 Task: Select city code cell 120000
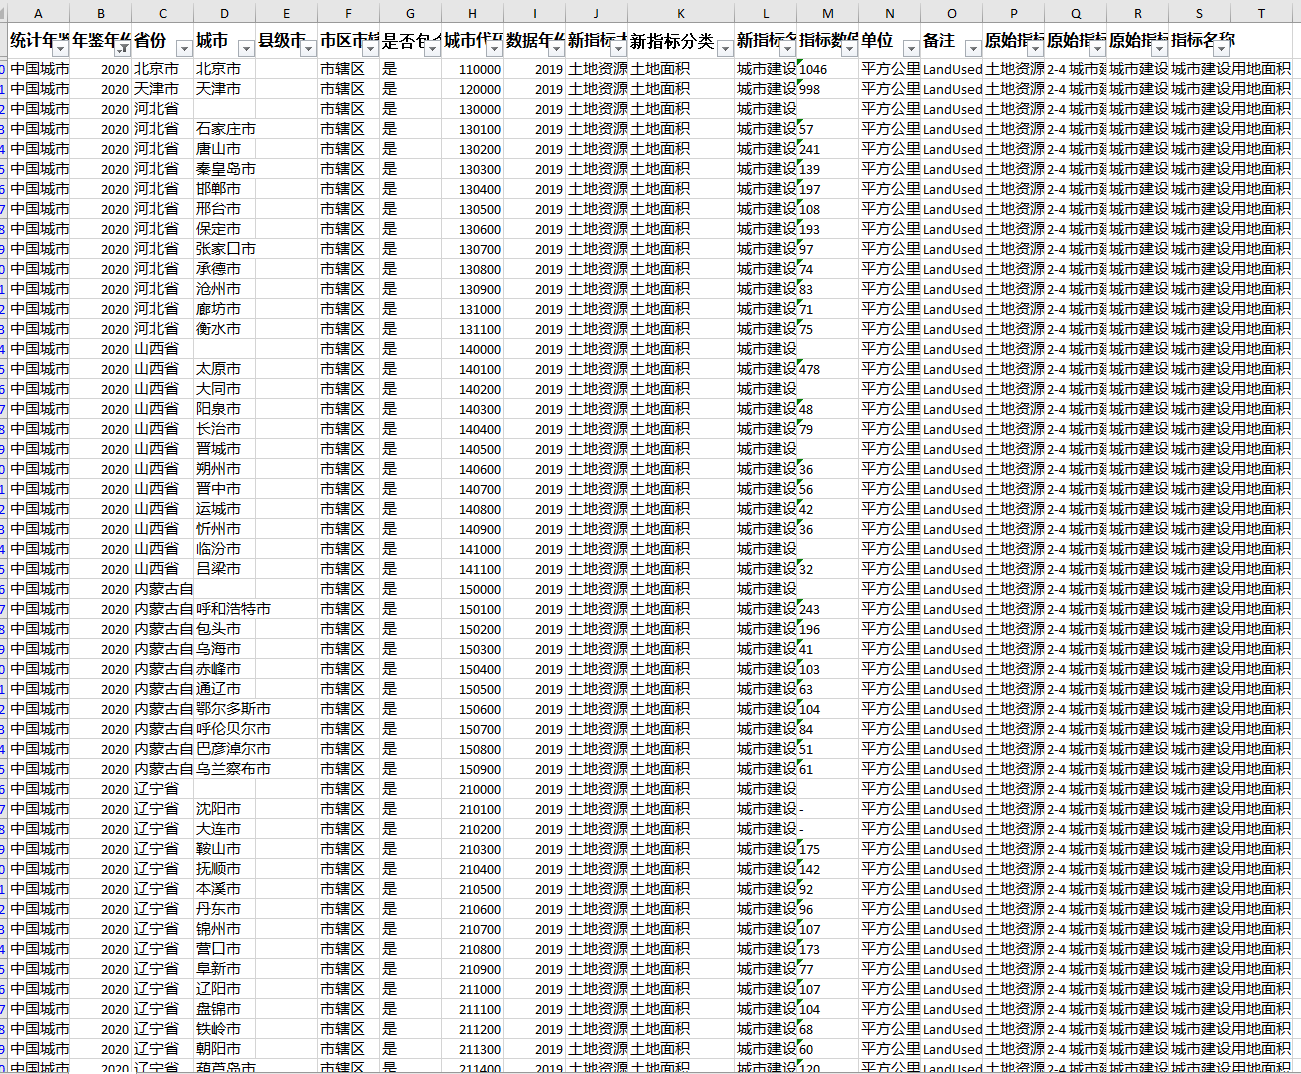click(473, 89)
